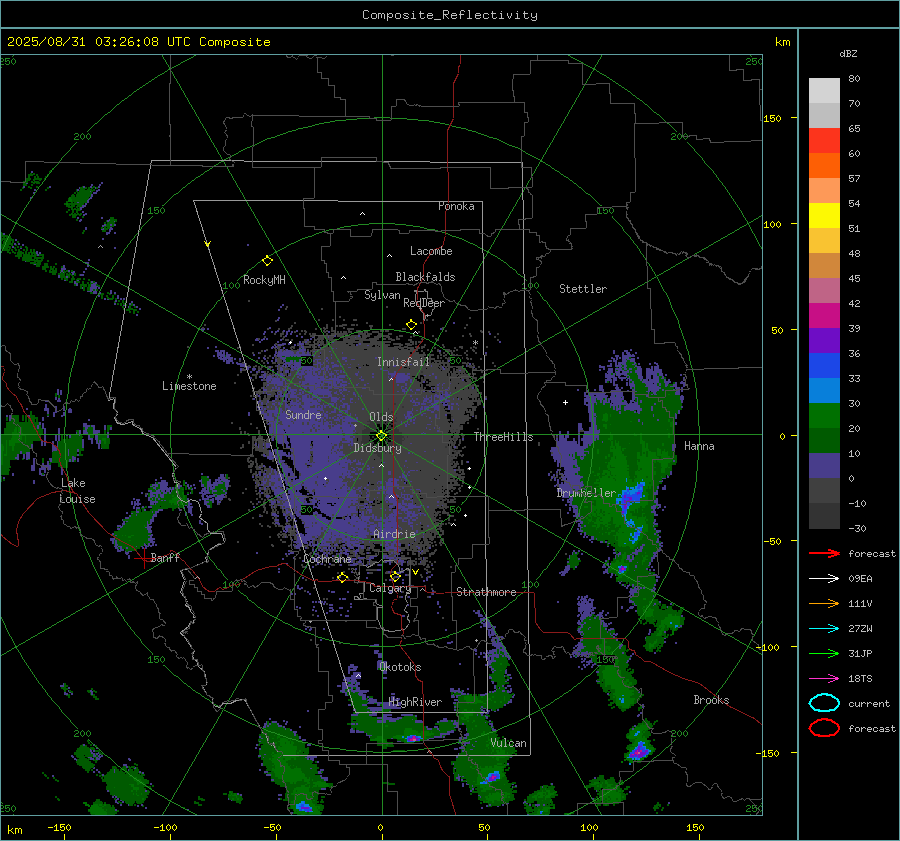
Task: Click the ThreeHills town label
Action: pos(503,437)
